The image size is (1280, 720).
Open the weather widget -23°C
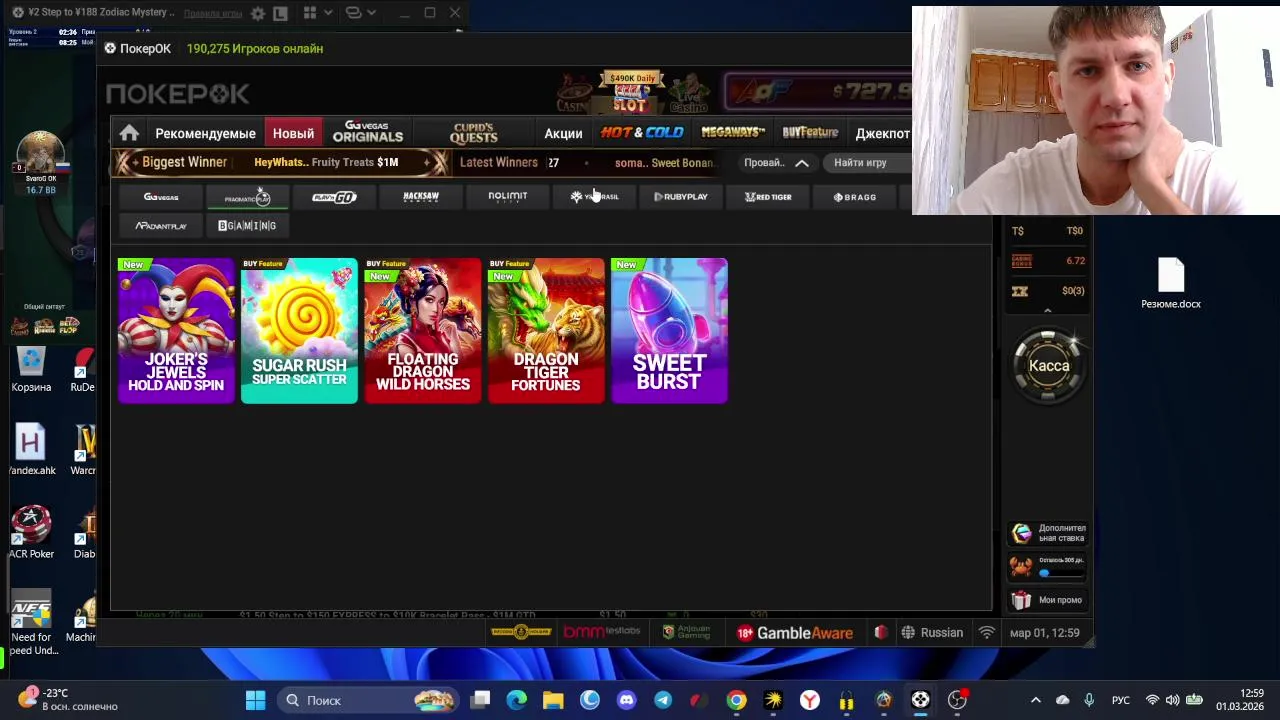(x=68, y=699)
